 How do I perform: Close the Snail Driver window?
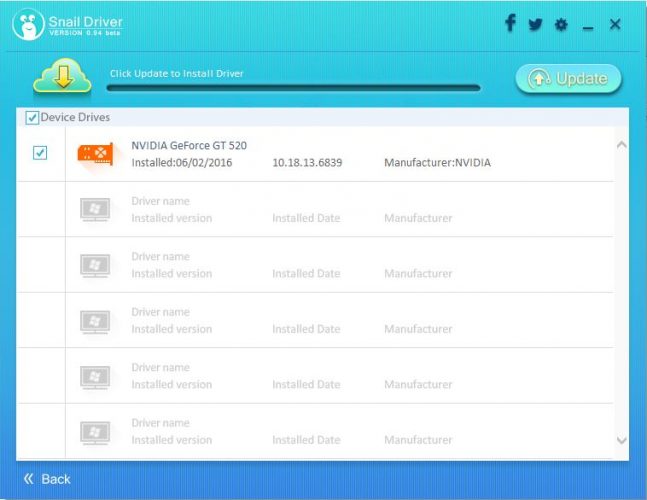(x=615, y=24)
